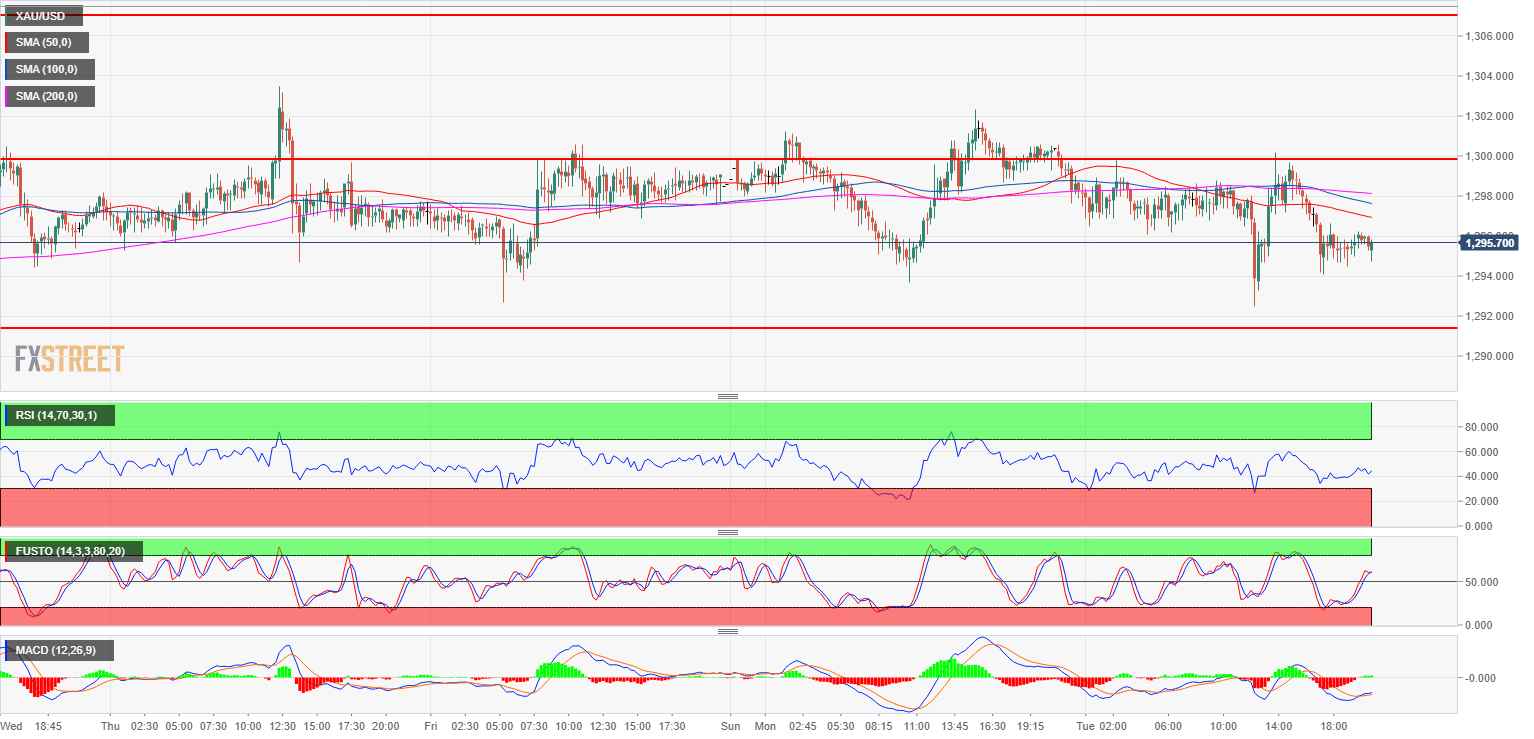Click the 13:45 time axis label
Viewport: 1534px width, 739px height.
click(957, 726)
